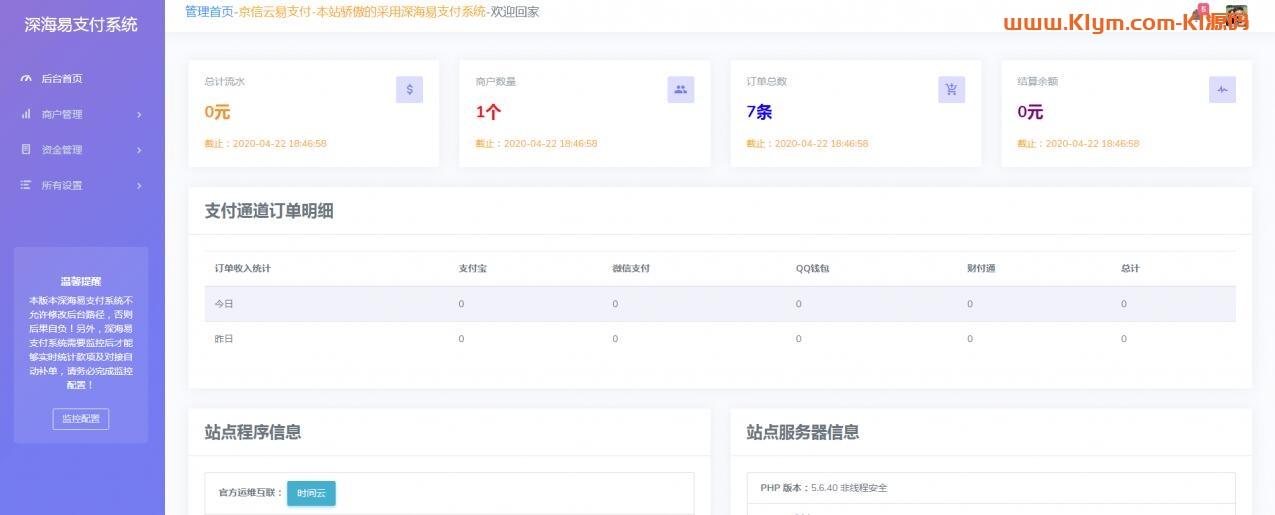Click the 0元 value under 总计流水

pyautogui.click(x=217, y=112)
